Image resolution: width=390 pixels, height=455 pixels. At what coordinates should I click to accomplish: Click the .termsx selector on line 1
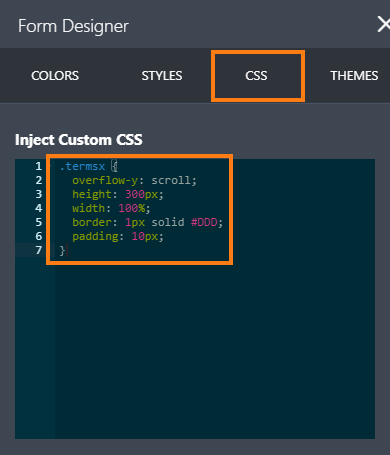pos(82,166)
